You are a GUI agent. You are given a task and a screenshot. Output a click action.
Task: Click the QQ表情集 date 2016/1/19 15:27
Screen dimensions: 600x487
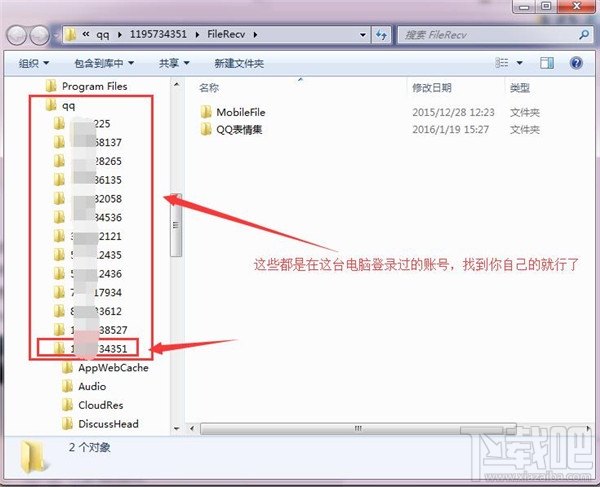tap(450, 129)
